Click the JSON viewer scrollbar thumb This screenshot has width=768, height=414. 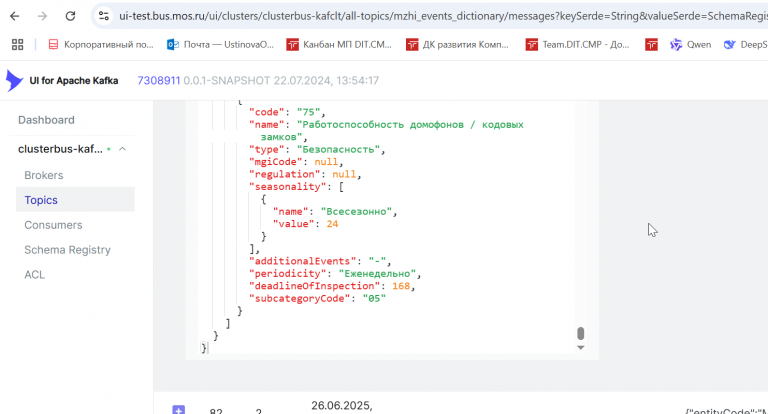[580, 333]
